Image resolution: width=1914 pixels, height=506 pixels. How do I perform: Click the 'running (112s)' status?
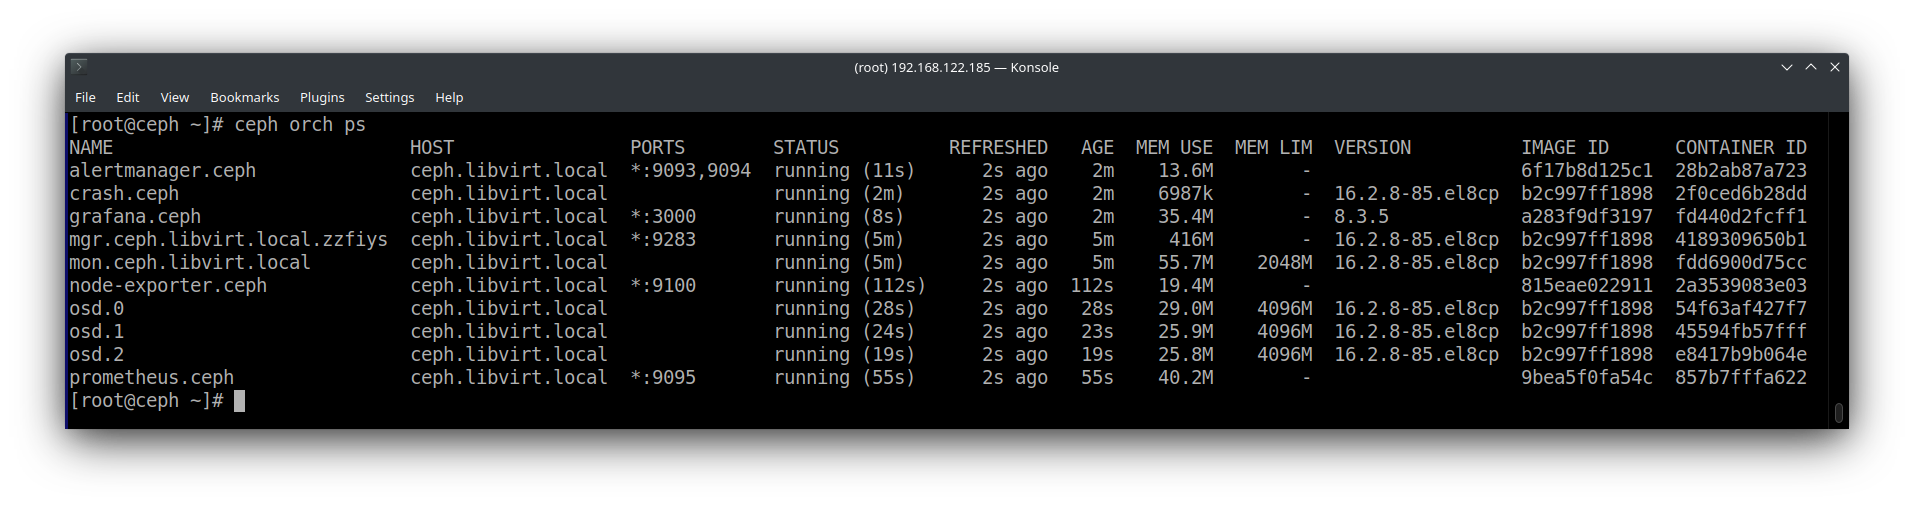tap(850, 286)
